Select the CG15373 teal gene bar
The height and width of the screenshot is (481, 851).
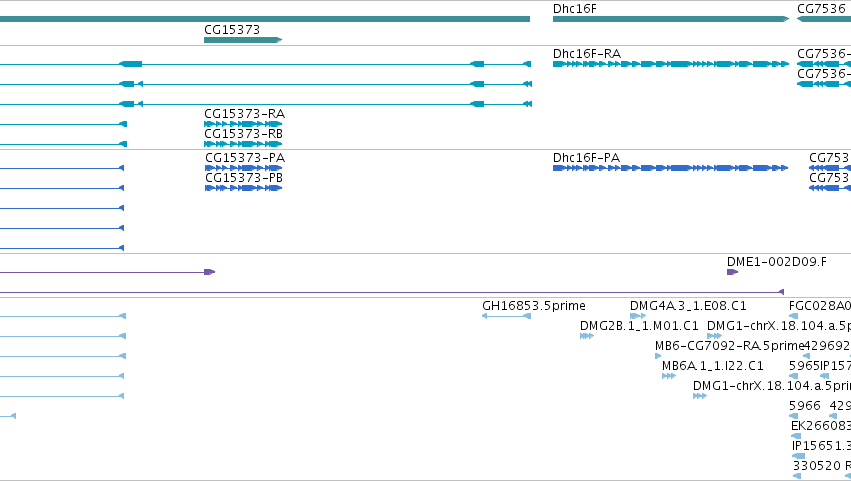pos(243,40)
